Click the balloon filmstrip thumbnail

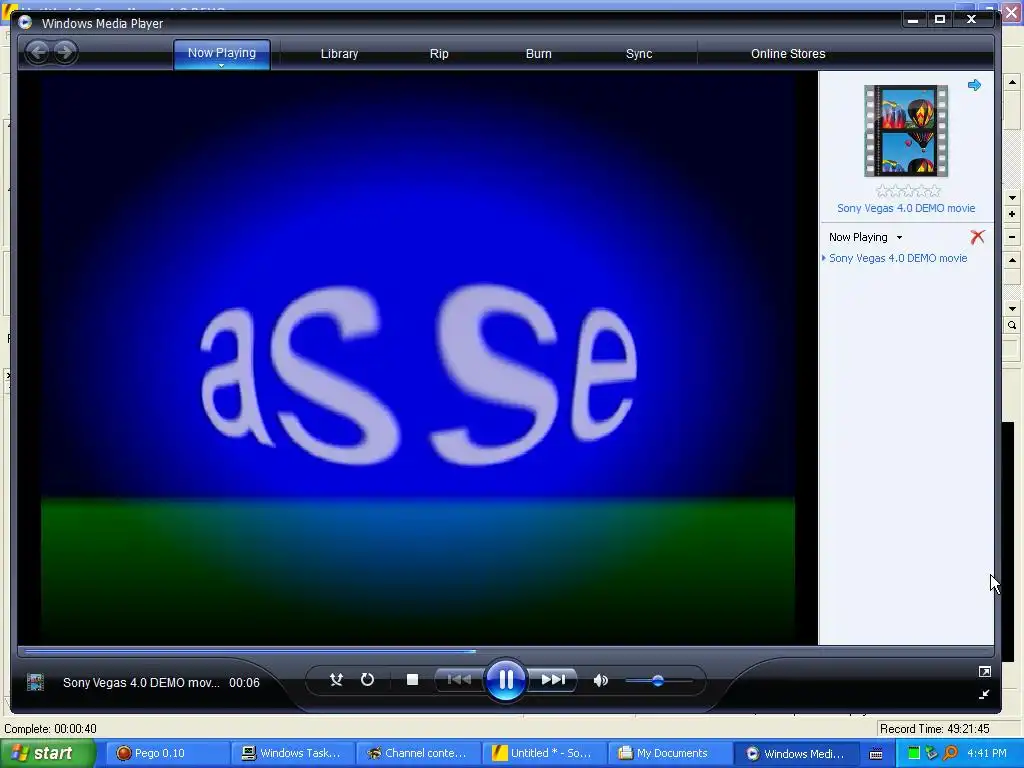906,131
